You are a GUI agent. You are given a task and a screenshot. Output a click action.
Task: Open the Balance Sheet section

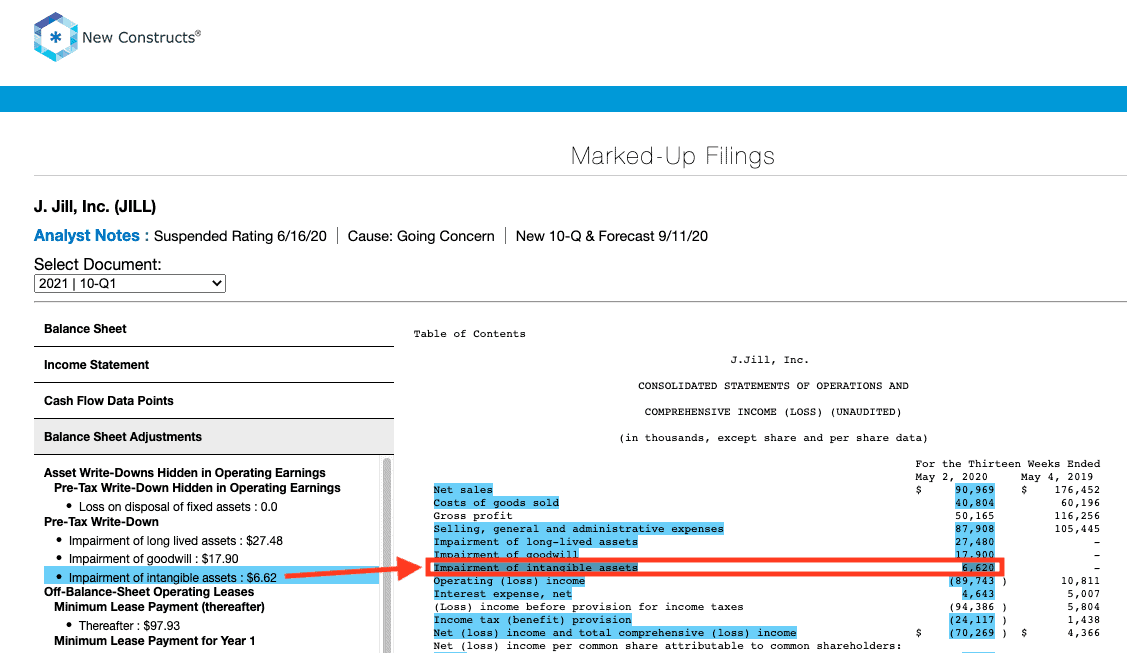tap(213, 329)
